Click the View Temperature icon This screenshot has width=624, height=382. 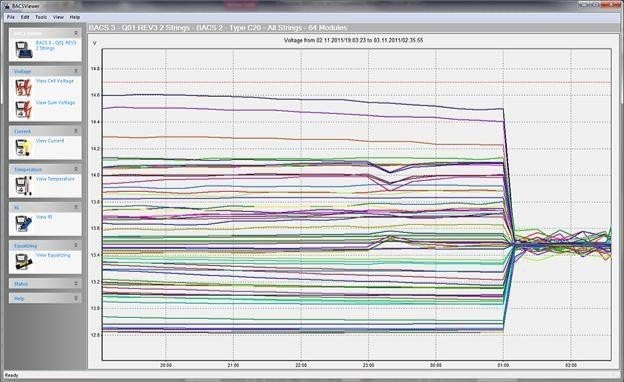[23, 186]
